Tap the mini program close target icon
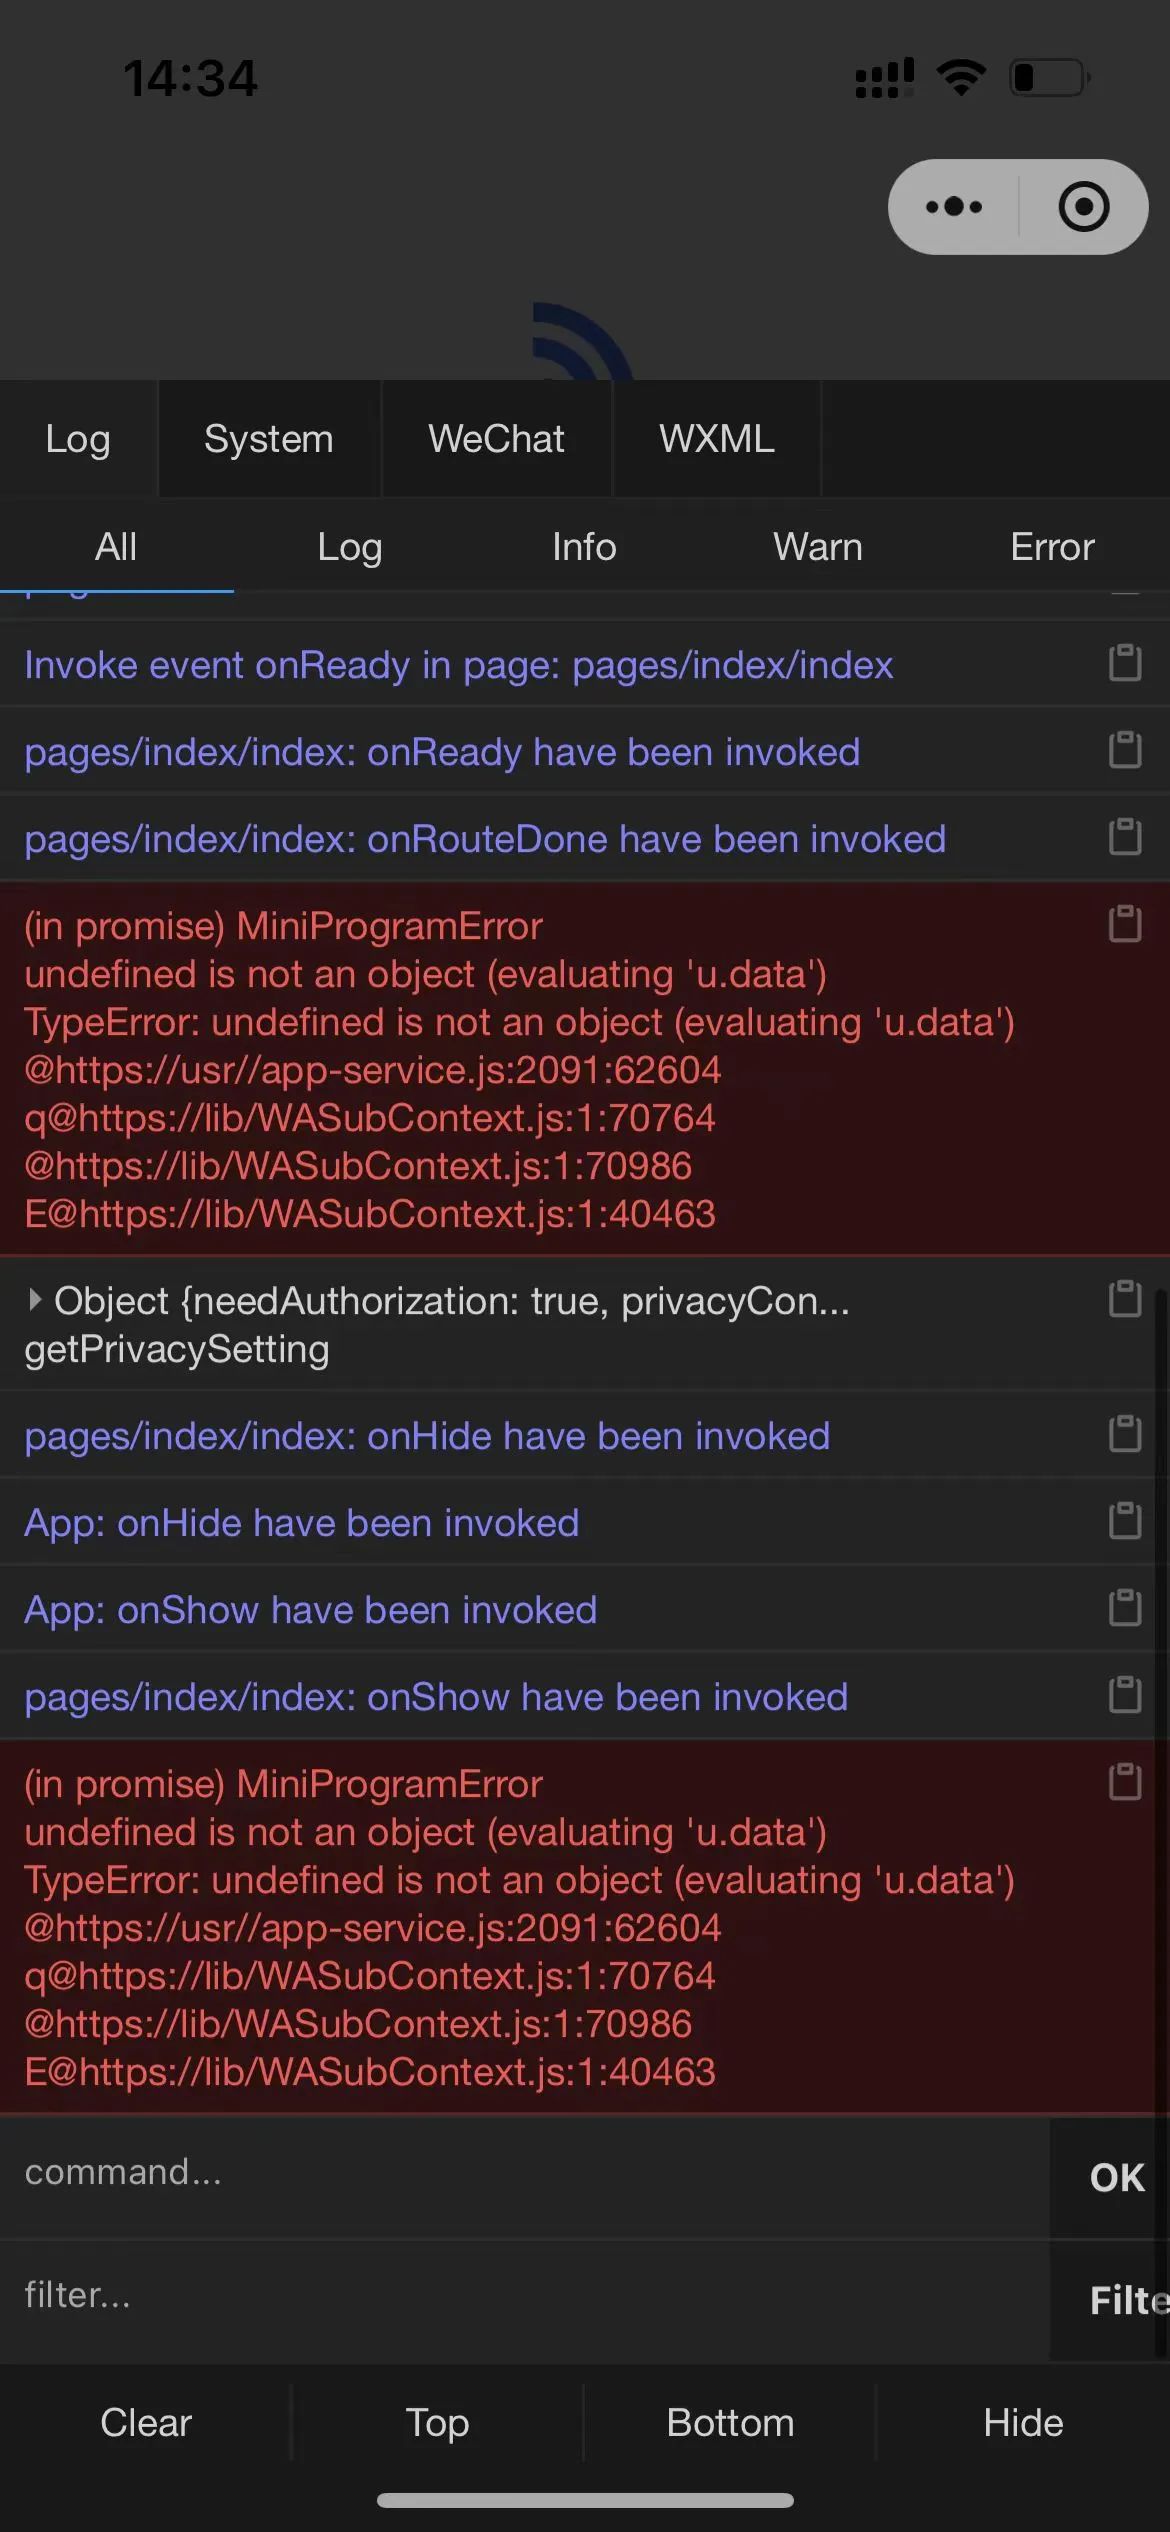The image size is (1170, 2532). [1084, 207]
